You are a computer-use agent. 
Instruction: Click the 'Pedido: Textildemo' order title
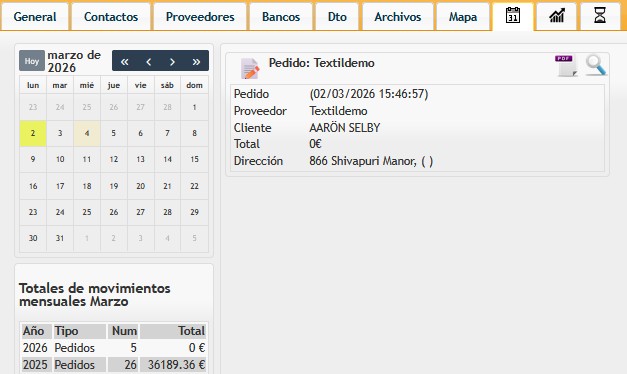click(x=321, y=63)
